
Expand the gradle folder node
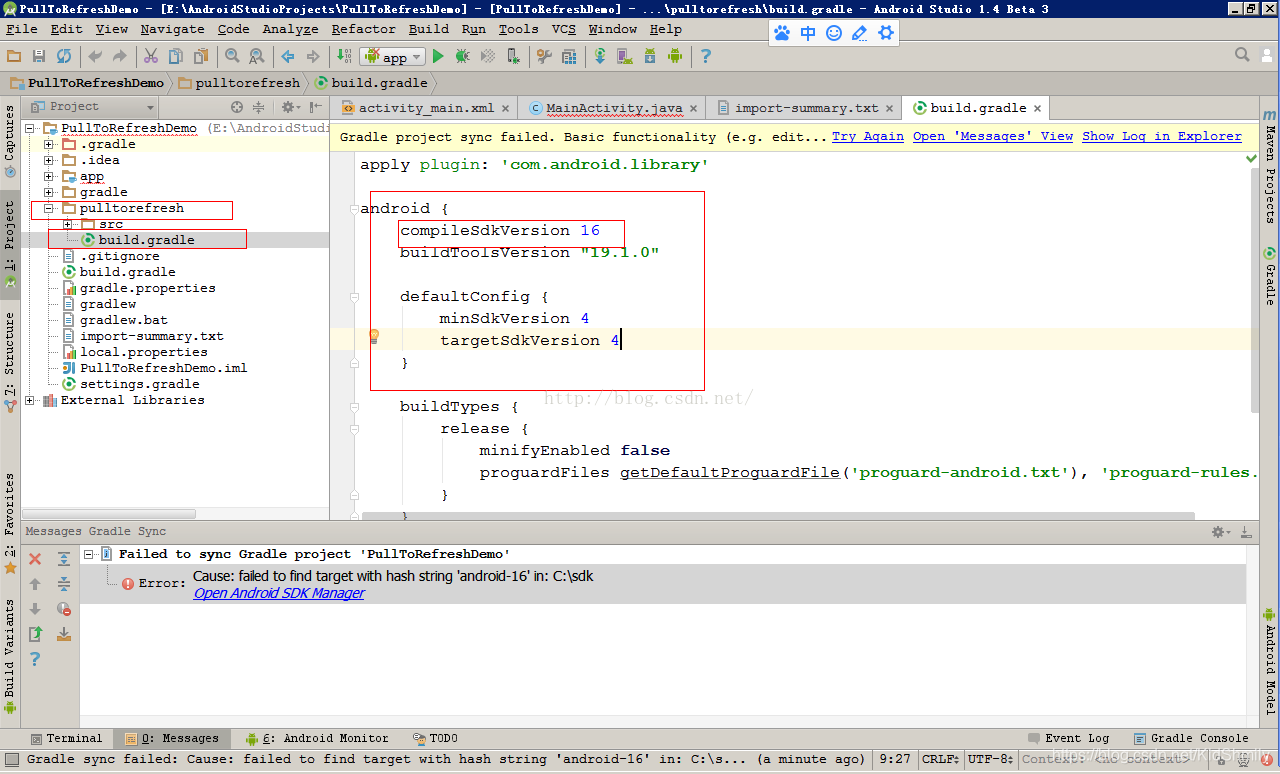click(x=49, y=192)
